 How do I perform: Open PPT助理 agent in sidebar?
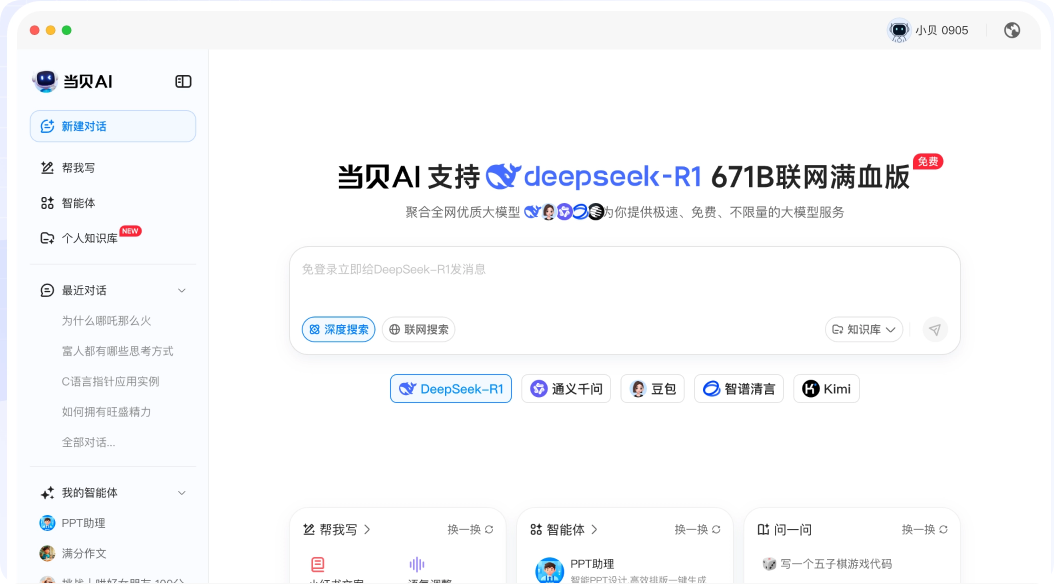point(73,523)
